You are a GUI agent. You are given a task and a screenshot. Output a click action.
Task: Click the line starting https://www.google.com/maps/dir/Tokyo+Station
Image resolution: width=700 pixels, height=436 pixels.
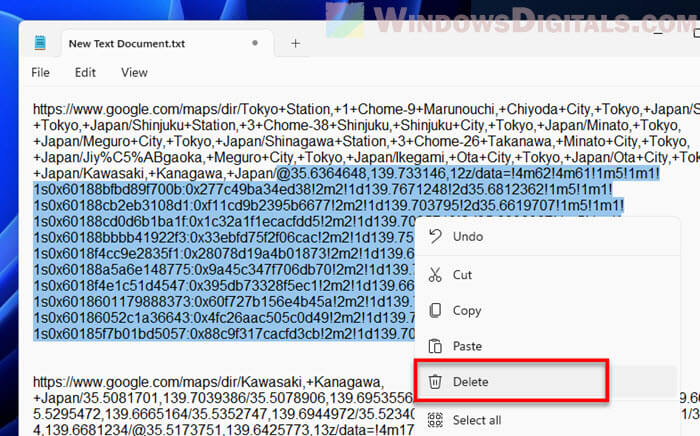[x=366, y=109]
